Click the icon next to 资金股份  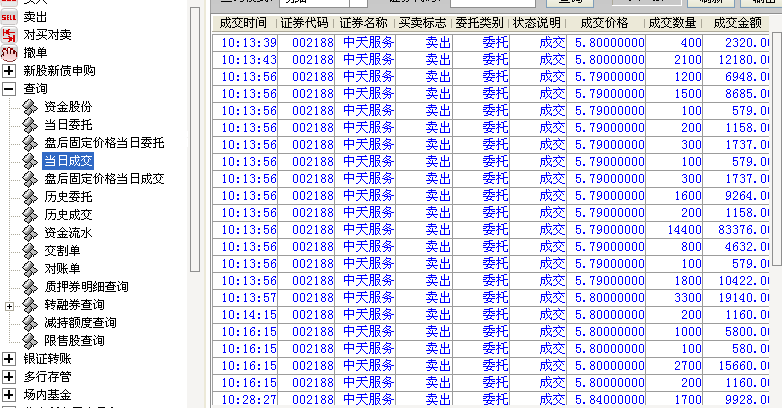click(x=30, y=107)
